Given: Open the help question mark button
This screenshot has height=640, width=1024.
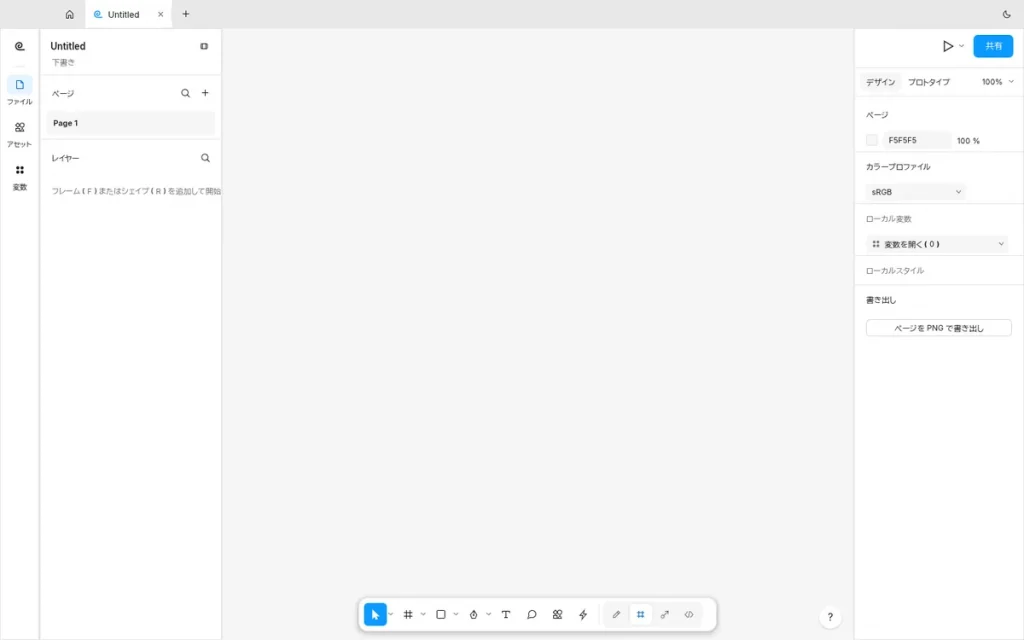Looking at the screenshot, I should (830, 617).
